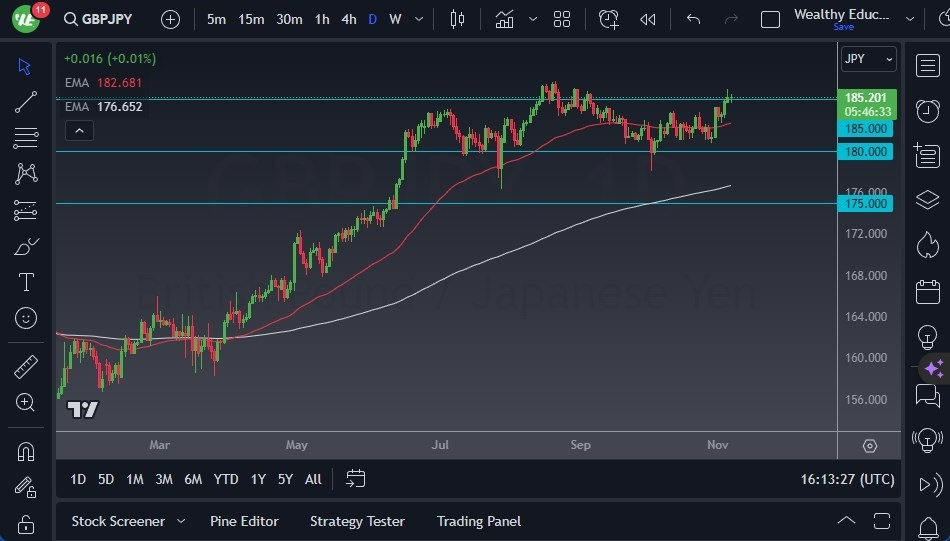Toggle lock all drawing tools
The width and height of the screenshot is (950, 541).
25,524
